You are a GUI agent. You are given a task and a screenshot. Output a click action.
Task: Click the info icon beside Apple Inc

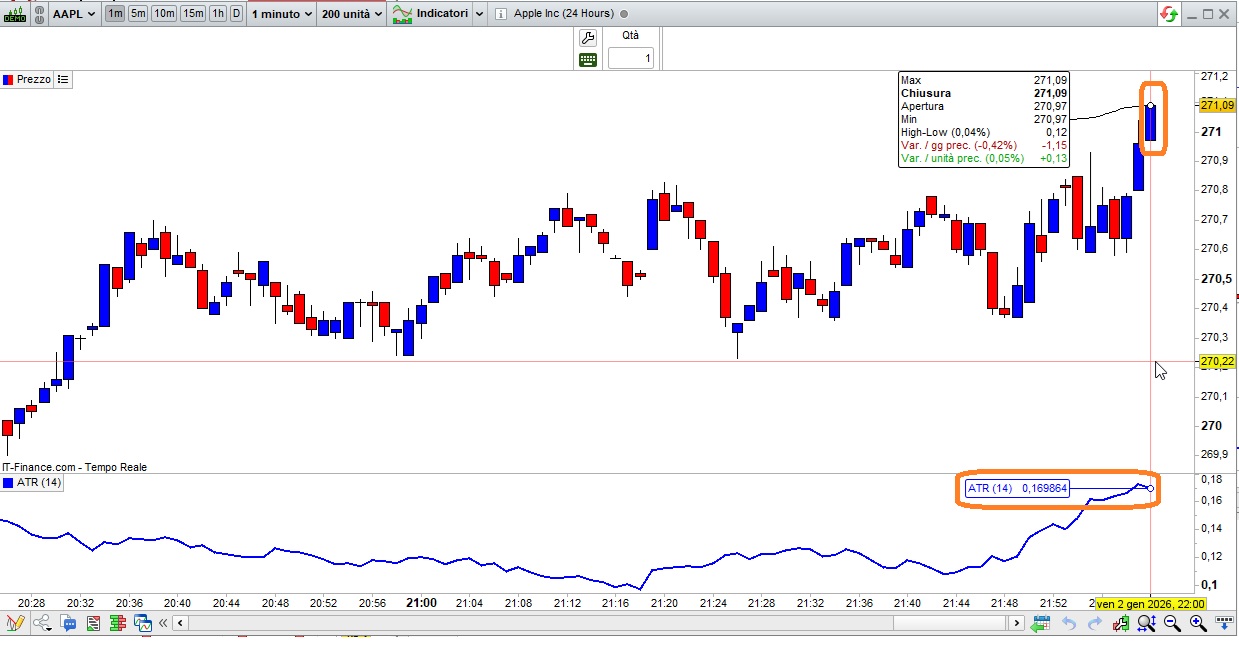(500, 14)
